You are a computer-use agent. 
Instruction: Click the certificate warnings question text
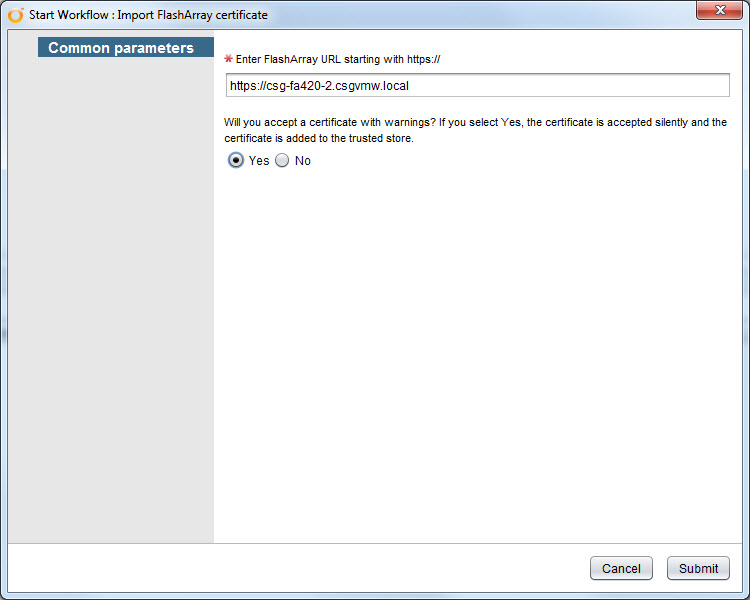[475, 130]
